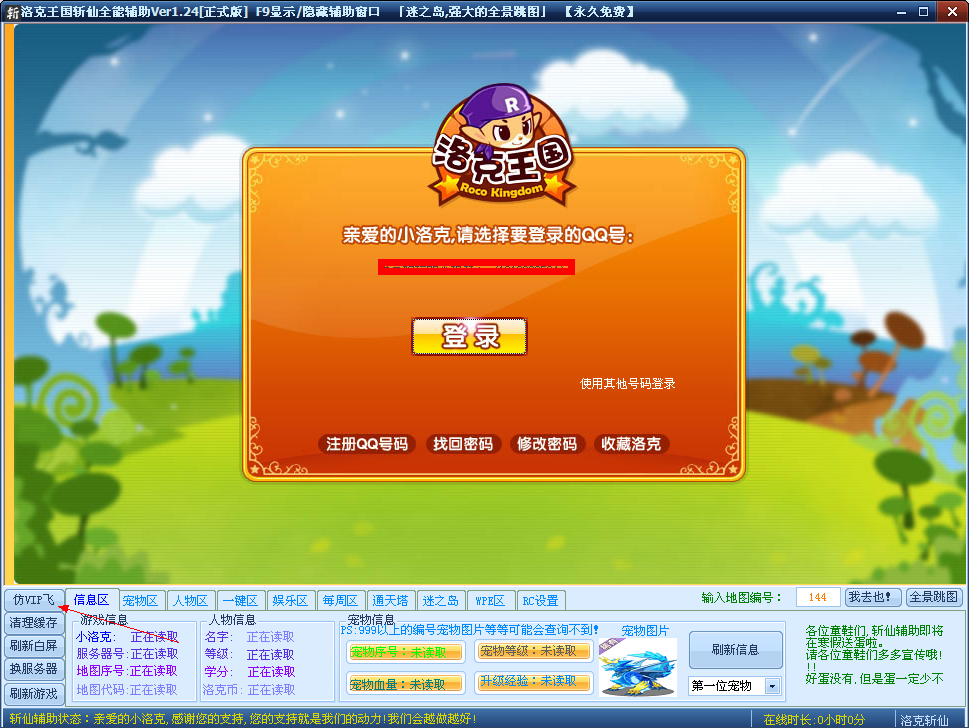Viewport: 969px width, 728px height.
Task: Click the 地图序号 status text
Action: tap(154, 671)
